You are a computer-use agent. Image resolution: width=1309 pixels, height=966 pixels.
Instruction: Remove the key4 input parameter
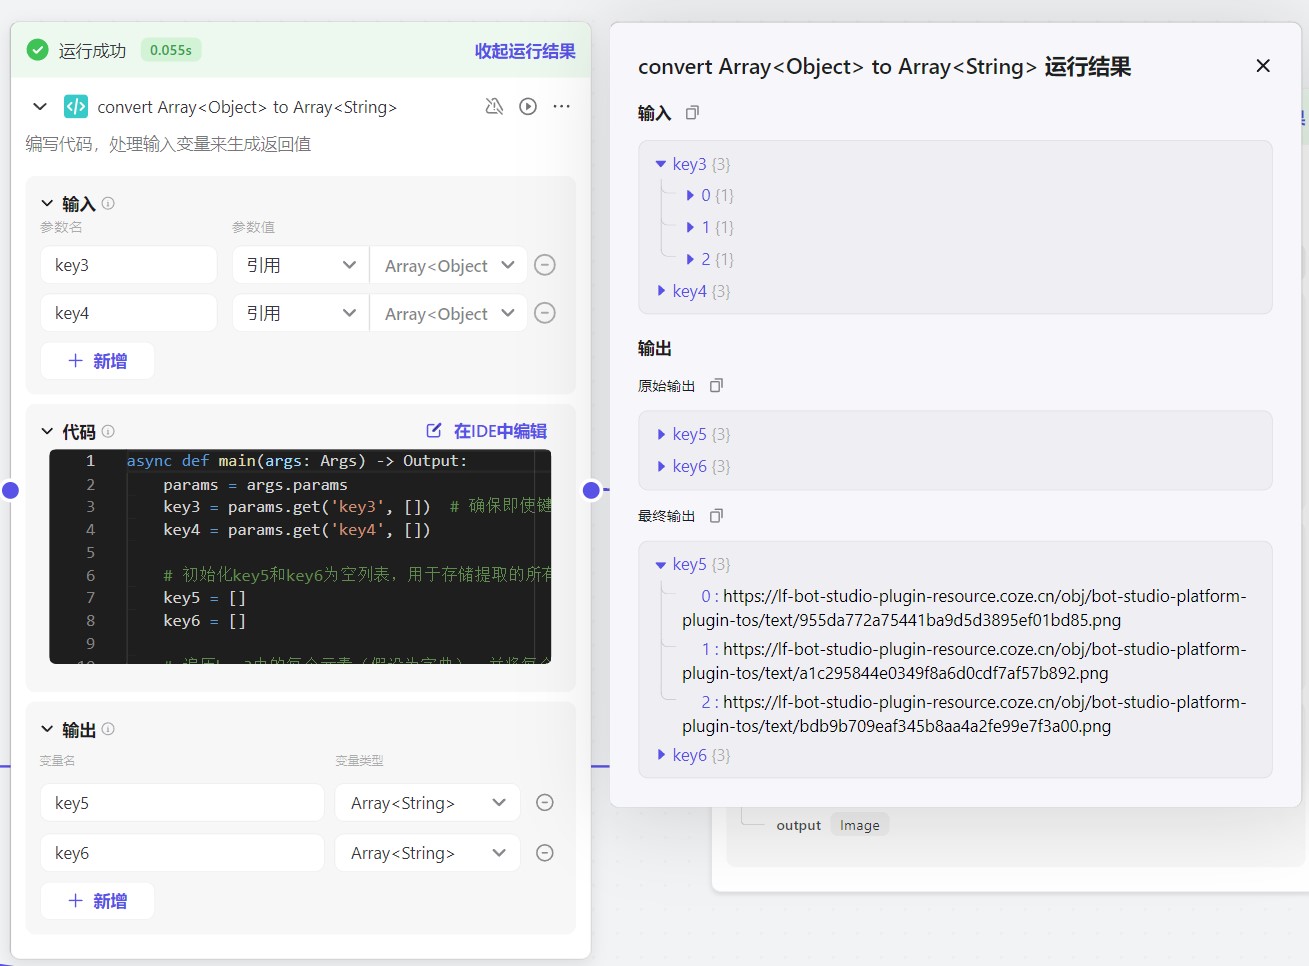545,313
